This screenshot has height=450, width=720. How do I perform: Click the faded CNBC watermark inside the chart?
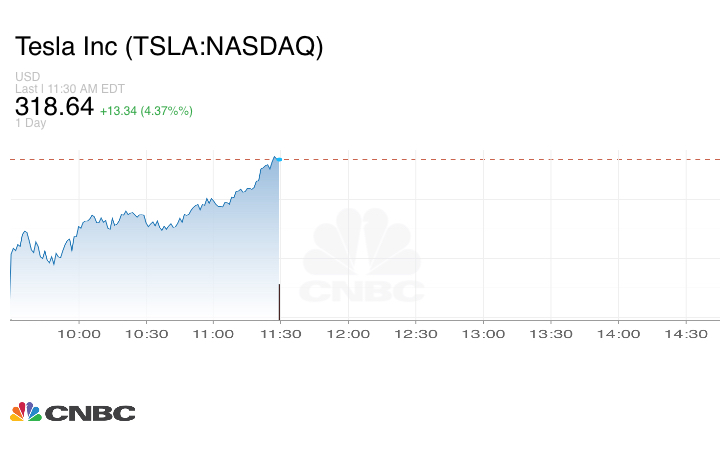pos(362,260)
